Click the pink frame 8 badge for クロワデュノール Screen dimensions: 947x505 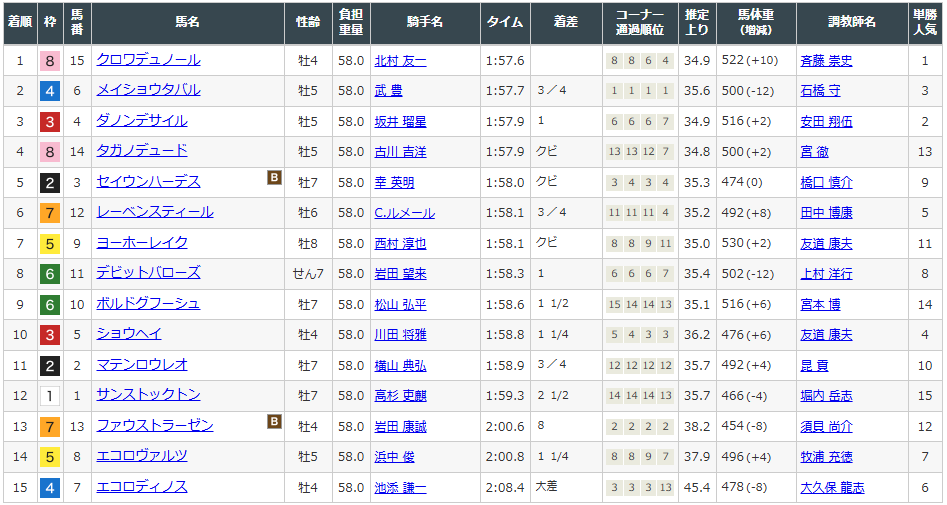[49, 61]
